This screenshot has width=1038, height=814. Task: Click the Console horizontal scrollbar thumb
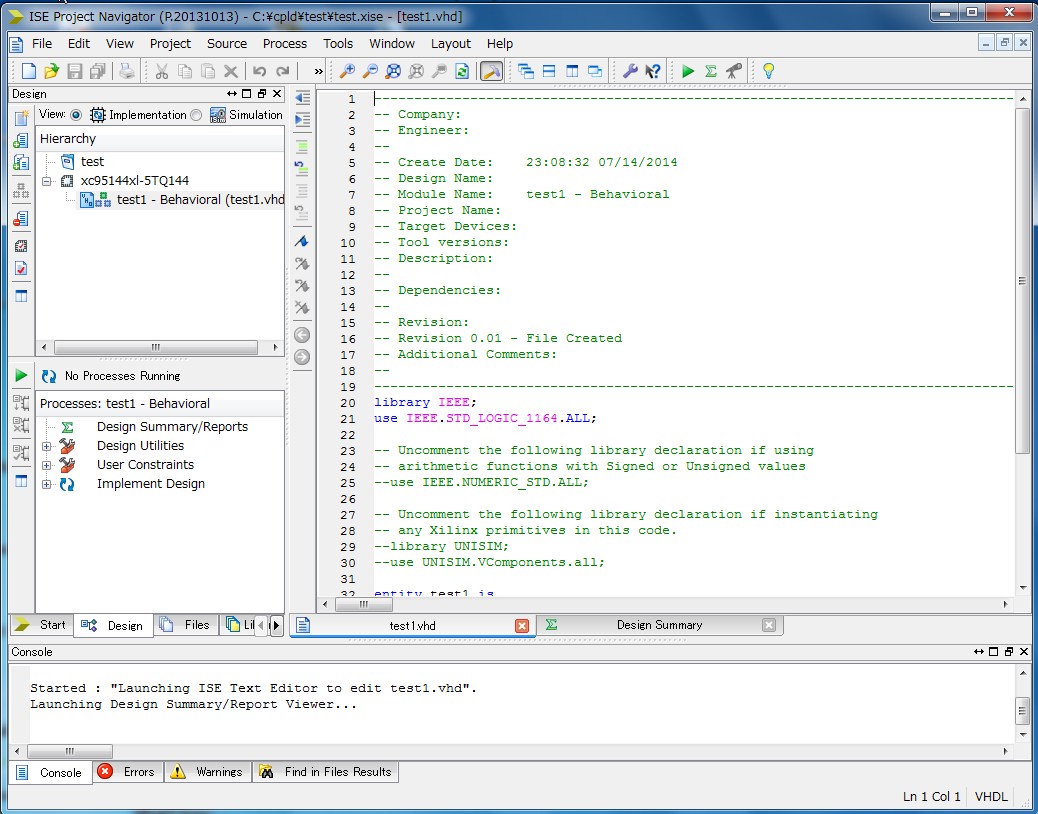[70, 751]
